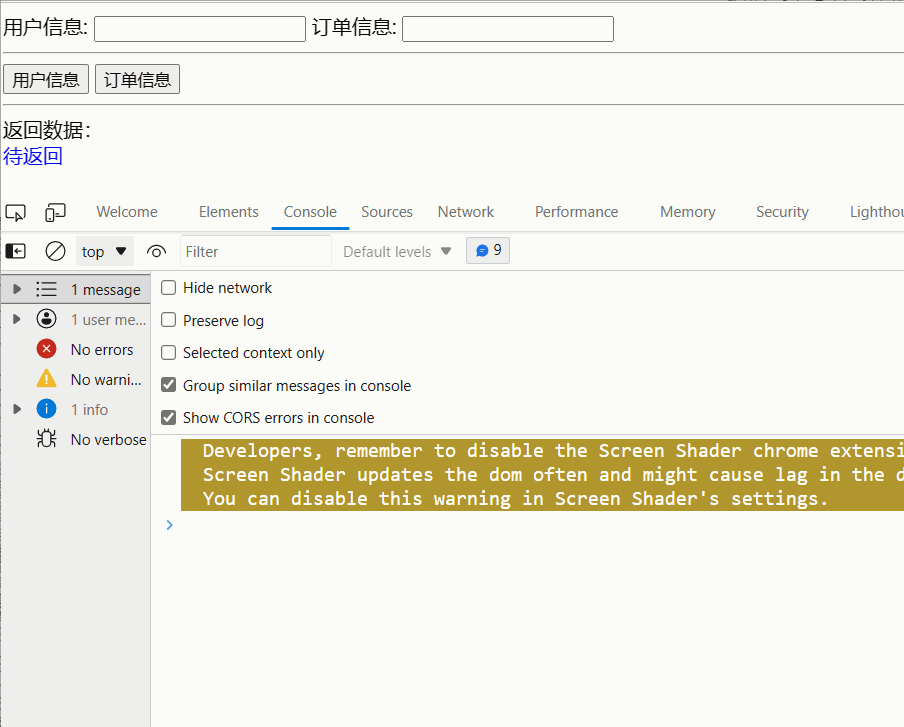Switch to the Elements tab
The height and width of the screenshot is (727, 904).
(228, 212)
